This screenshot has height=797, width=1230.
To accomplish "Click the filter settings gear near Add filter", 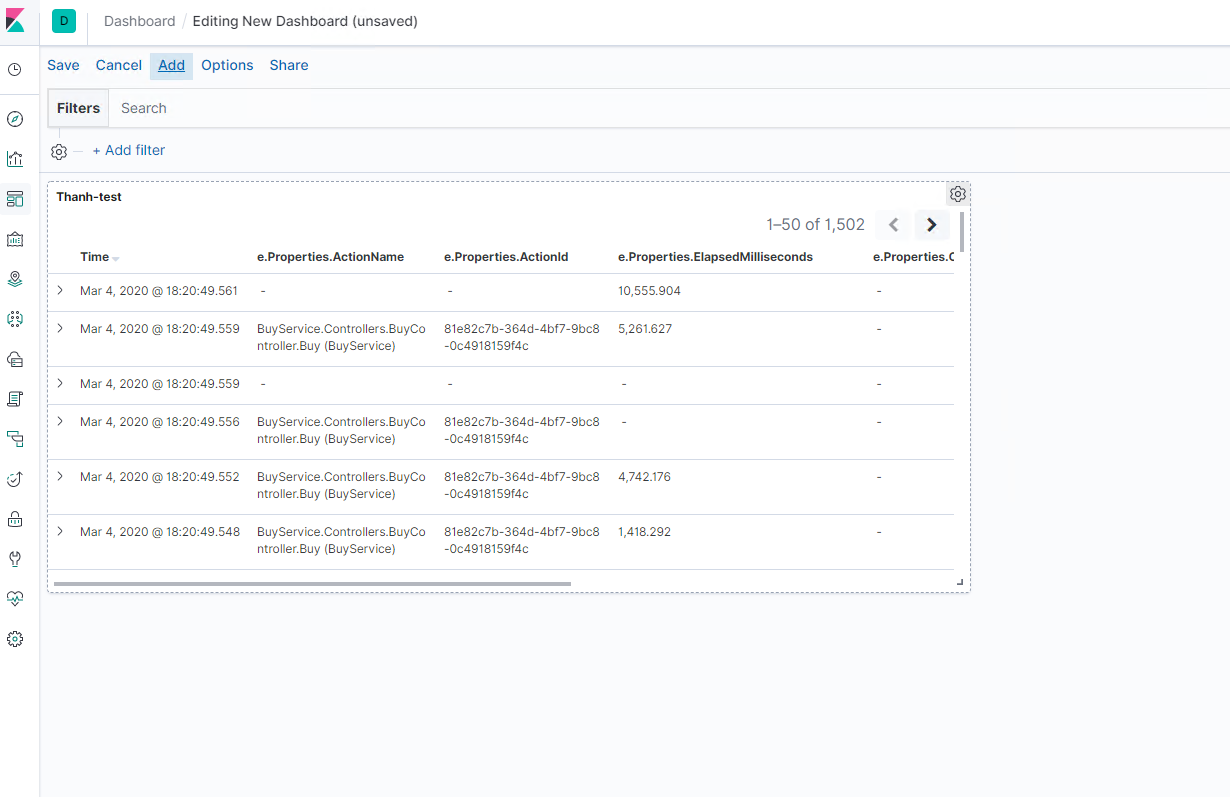I will coord(58,151).
